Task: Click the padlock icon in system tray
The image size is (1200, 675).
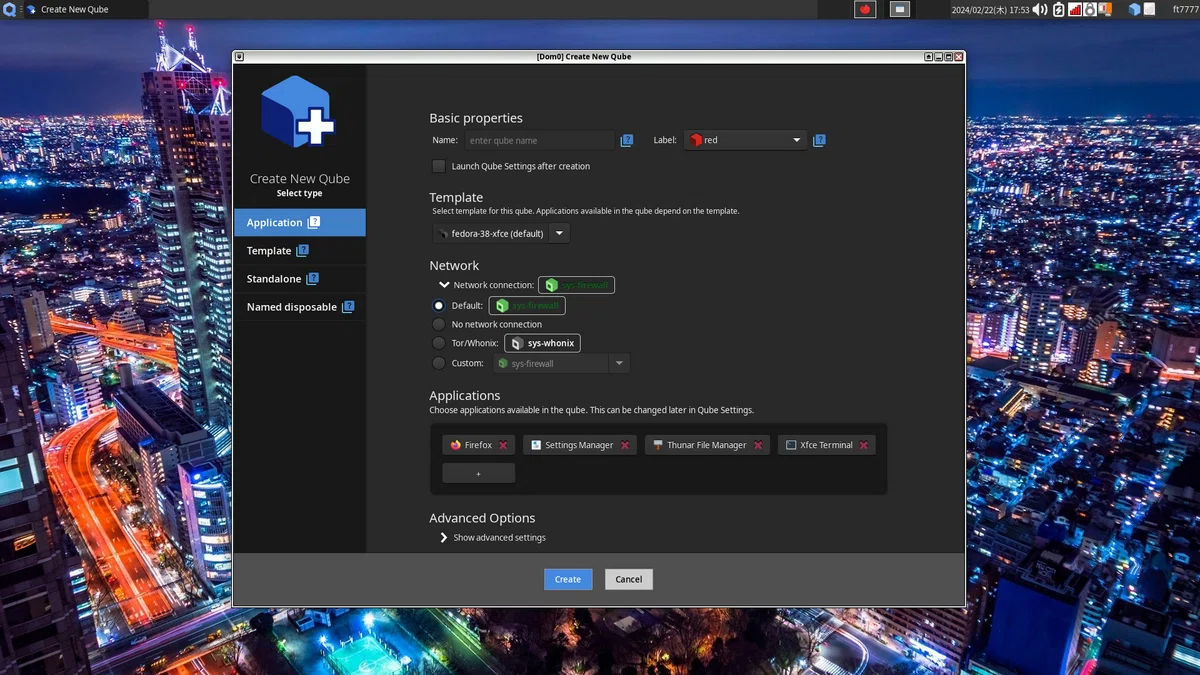Action: click(x=1090, y=9)
